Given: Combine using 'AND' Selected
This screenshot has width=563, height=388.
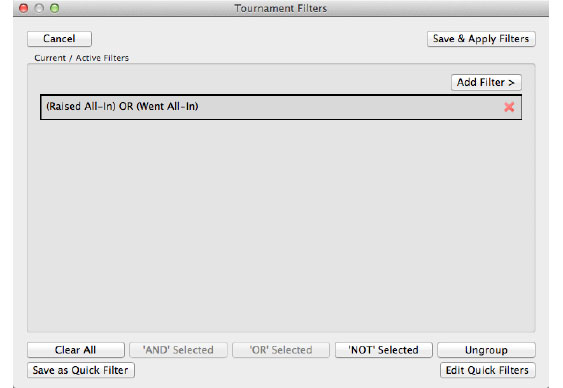Looking at the screenshot, I should coord(178,350).
